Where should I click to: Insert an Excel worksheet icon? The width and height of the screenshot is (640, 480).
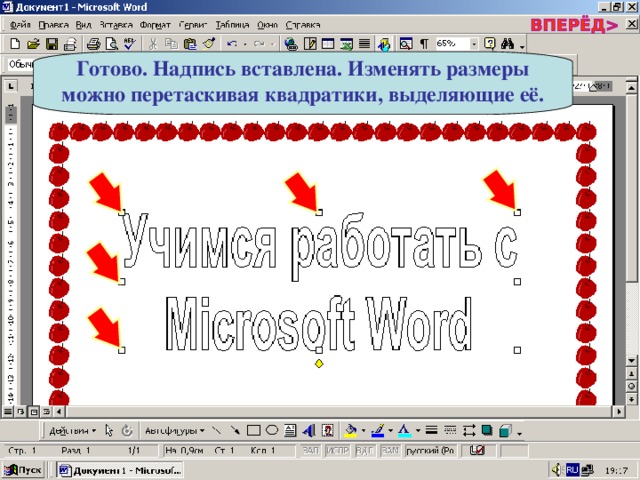(347, 43)
